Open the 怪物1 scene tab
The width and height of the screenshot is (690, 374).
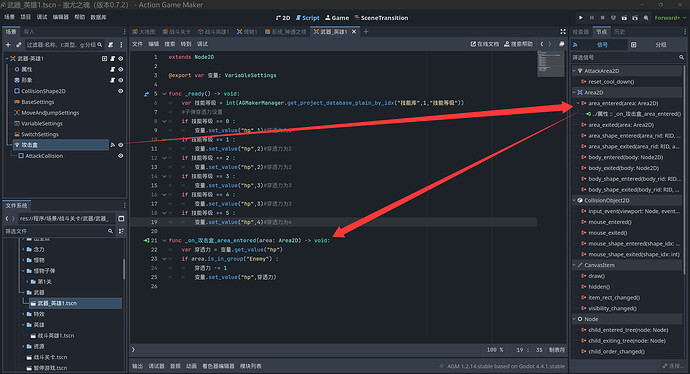pyautogui.click(x=247, y=32)
